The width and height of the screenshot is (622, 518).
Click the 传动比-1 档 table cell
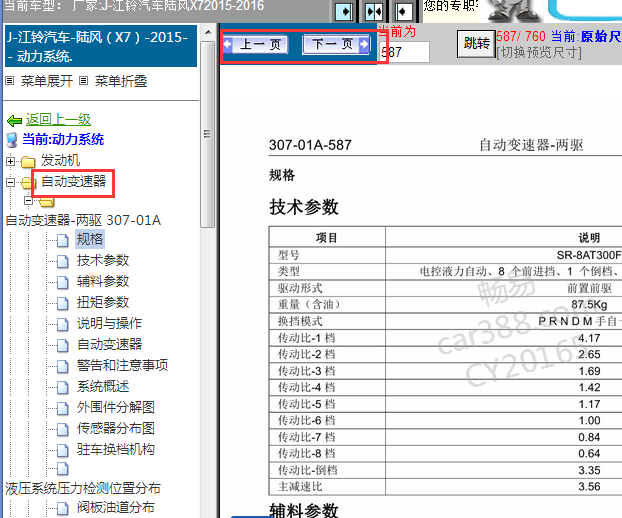(x=306, y=338)
